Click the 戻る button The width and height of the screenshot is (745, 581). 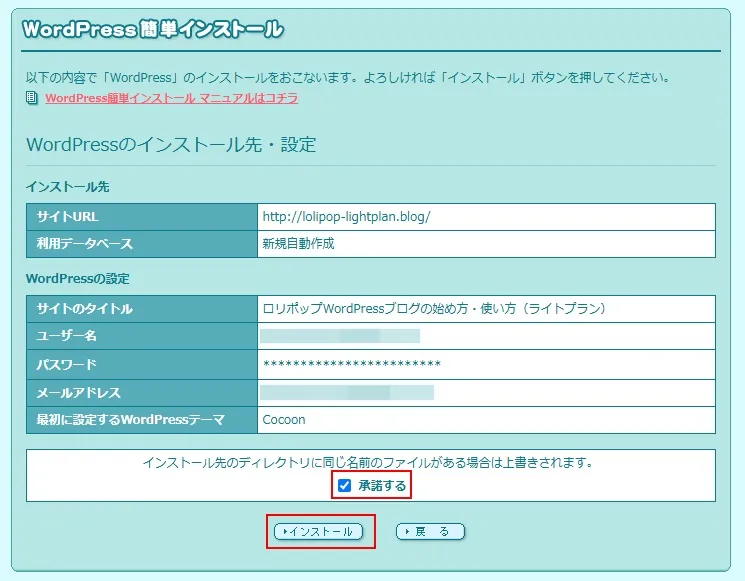click(x=430, y=531)
